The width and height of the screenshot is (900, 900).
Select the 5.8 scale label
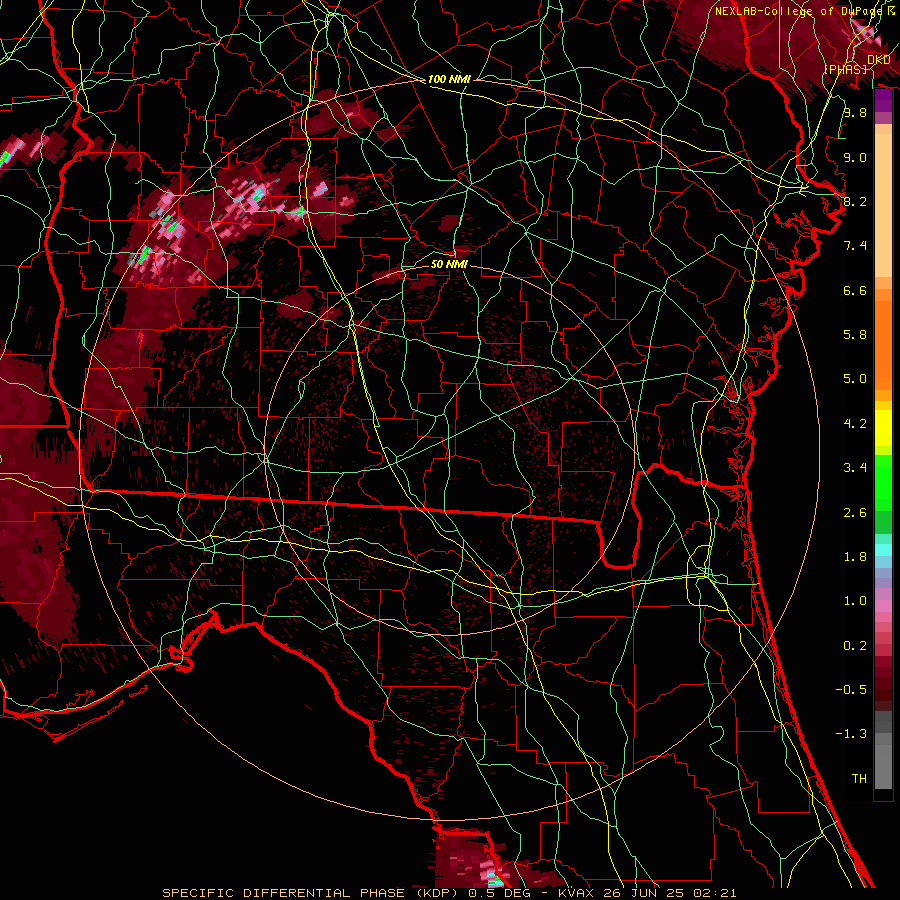tap(855, 335)
